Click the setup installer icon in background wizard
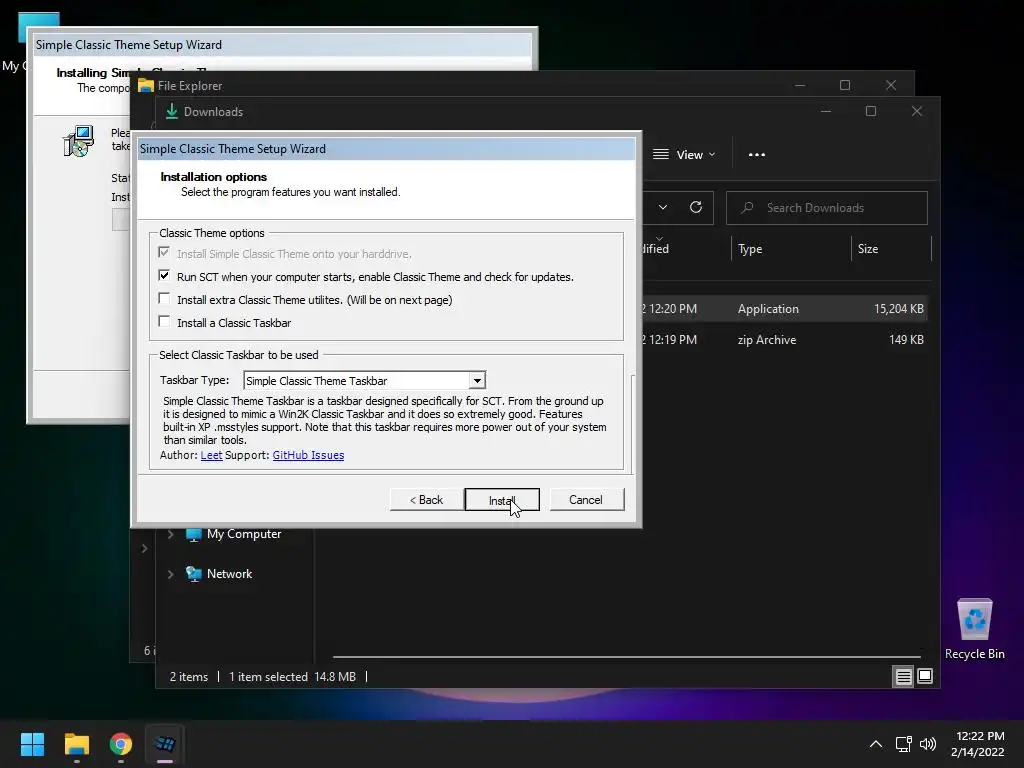 78,140
